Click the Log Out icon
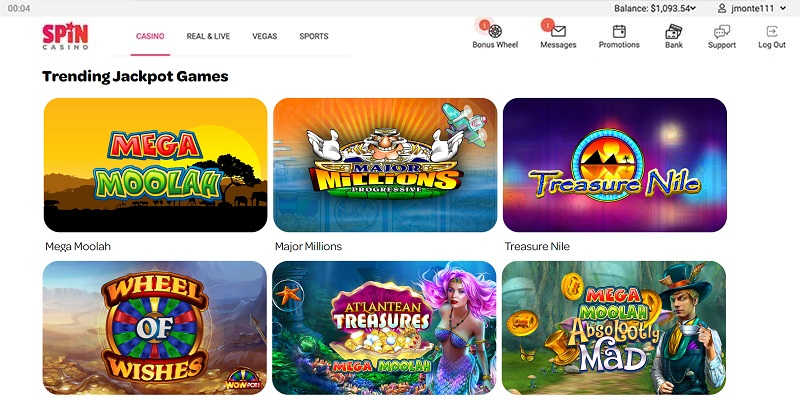800x400 pixels. tap(772, 31)
